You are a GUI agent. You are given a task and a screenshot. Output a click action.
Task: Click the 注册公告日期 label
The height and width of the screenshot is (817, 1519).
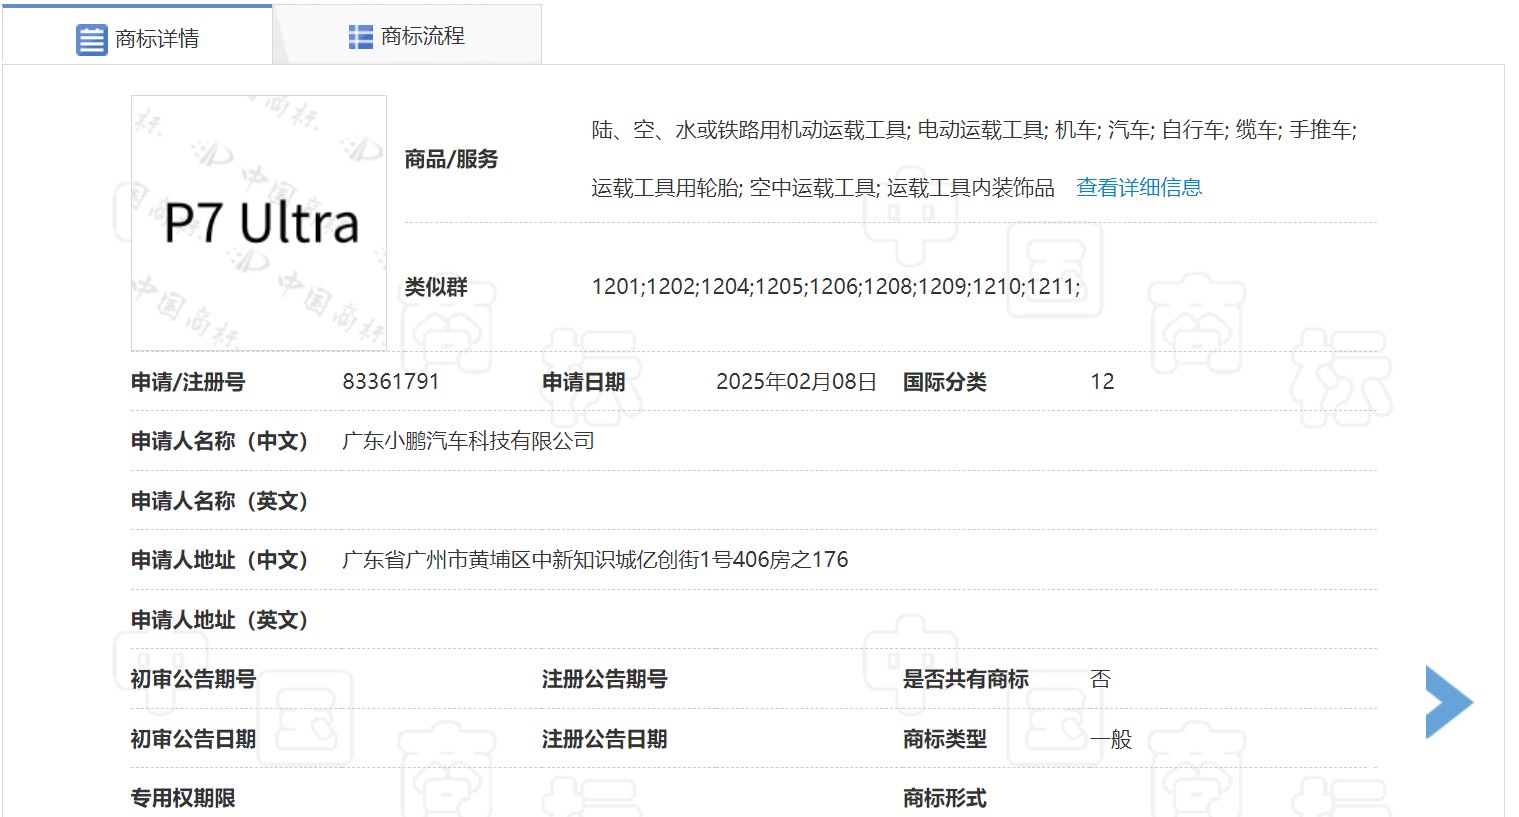tap(605, 739)
